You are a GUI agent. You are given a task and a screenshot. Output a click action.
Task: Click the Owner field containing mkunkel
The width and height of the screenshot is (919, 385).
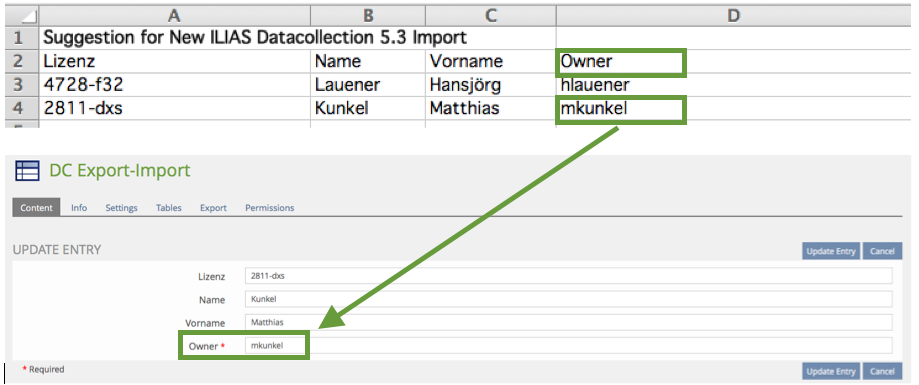pyautogui.click(x=569, y=345)
